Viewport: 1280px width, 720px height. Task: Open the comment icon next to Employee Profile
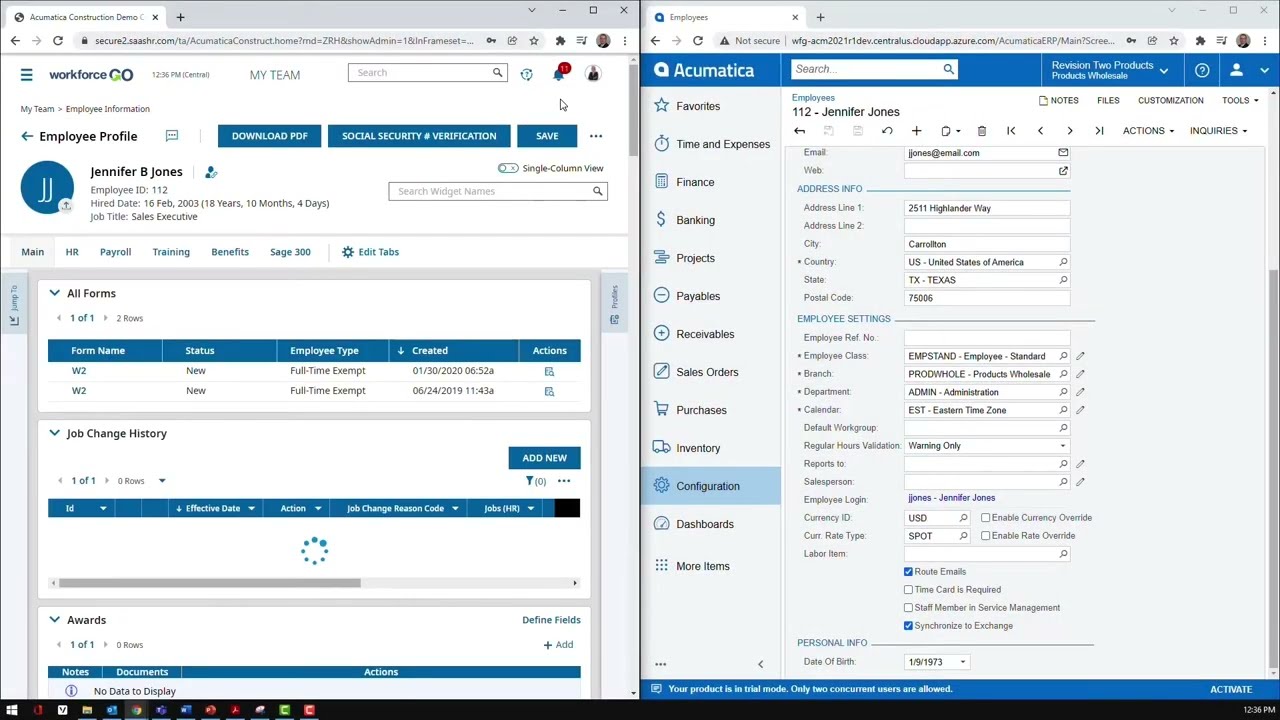point(171,136)
